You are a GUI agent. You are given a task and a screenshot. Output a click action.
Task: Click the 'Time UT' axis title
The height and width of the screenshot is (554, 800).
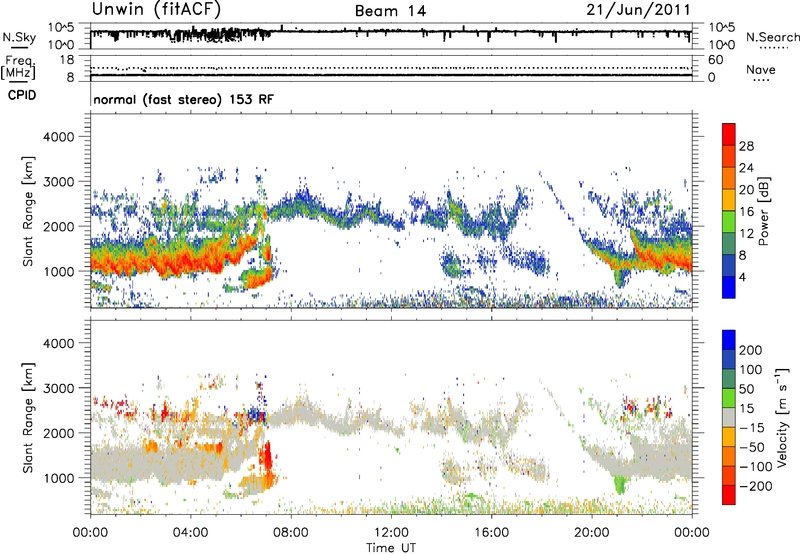[x=391, y=548]
